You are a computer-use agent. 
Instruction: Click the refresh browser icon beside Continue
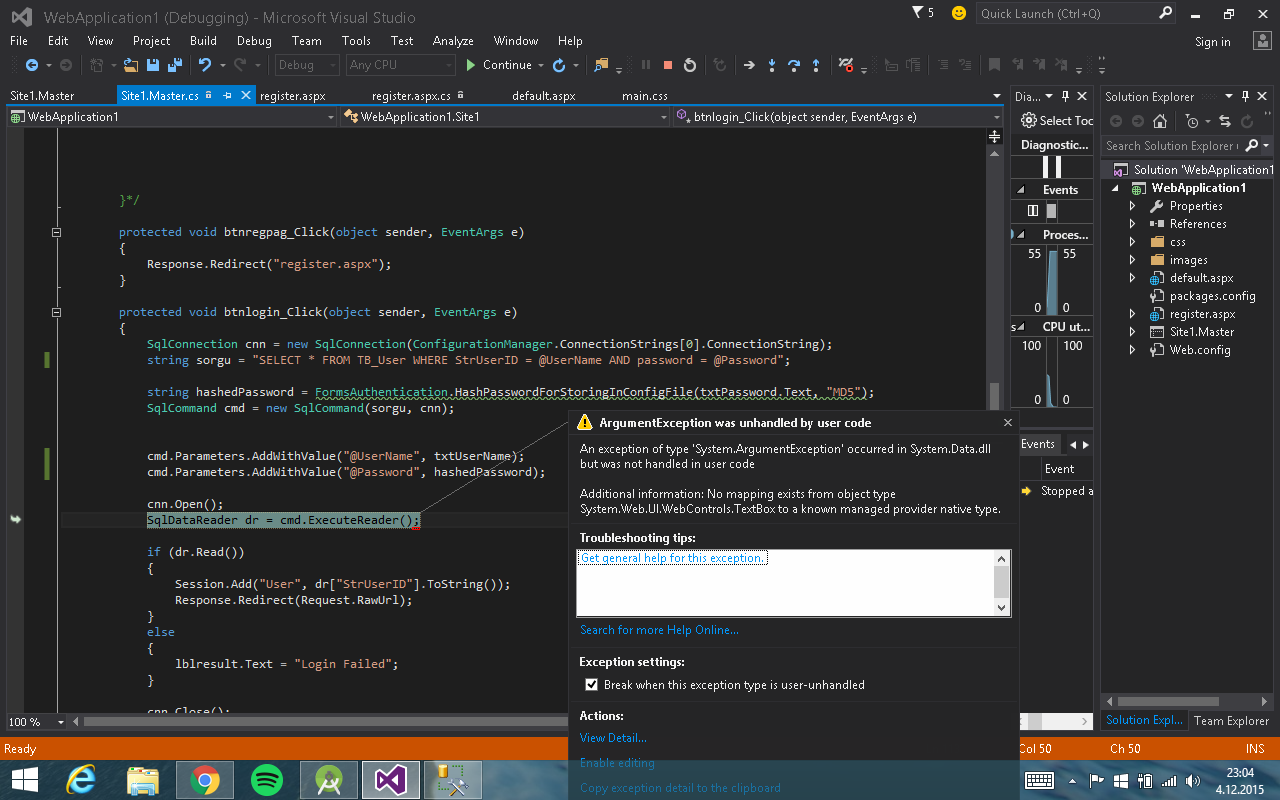[x=559, y=65]
